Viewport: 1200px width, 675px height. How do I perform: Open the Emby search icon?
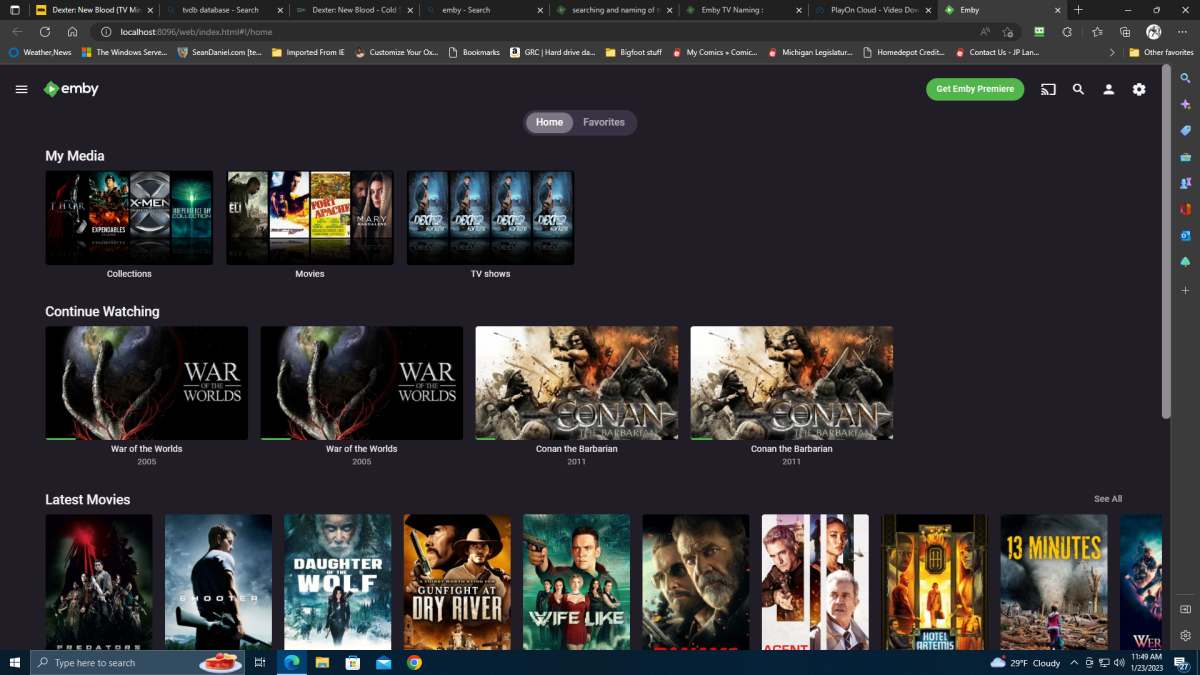[x=1078, y=89]
